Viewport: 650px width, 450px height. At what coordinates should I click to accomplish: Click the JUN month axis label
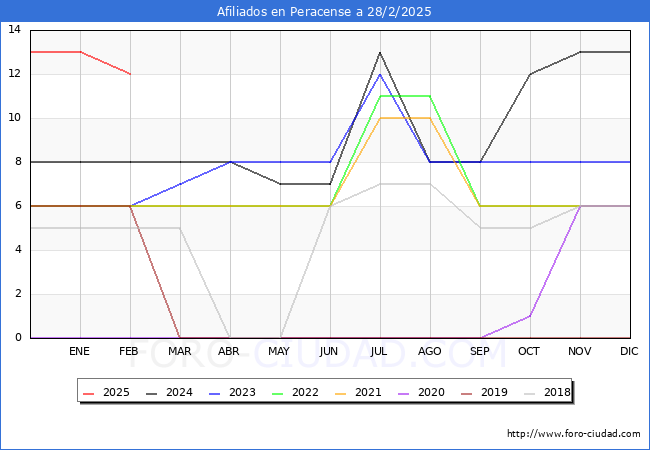pyautogui.click(x=329, y=351)
